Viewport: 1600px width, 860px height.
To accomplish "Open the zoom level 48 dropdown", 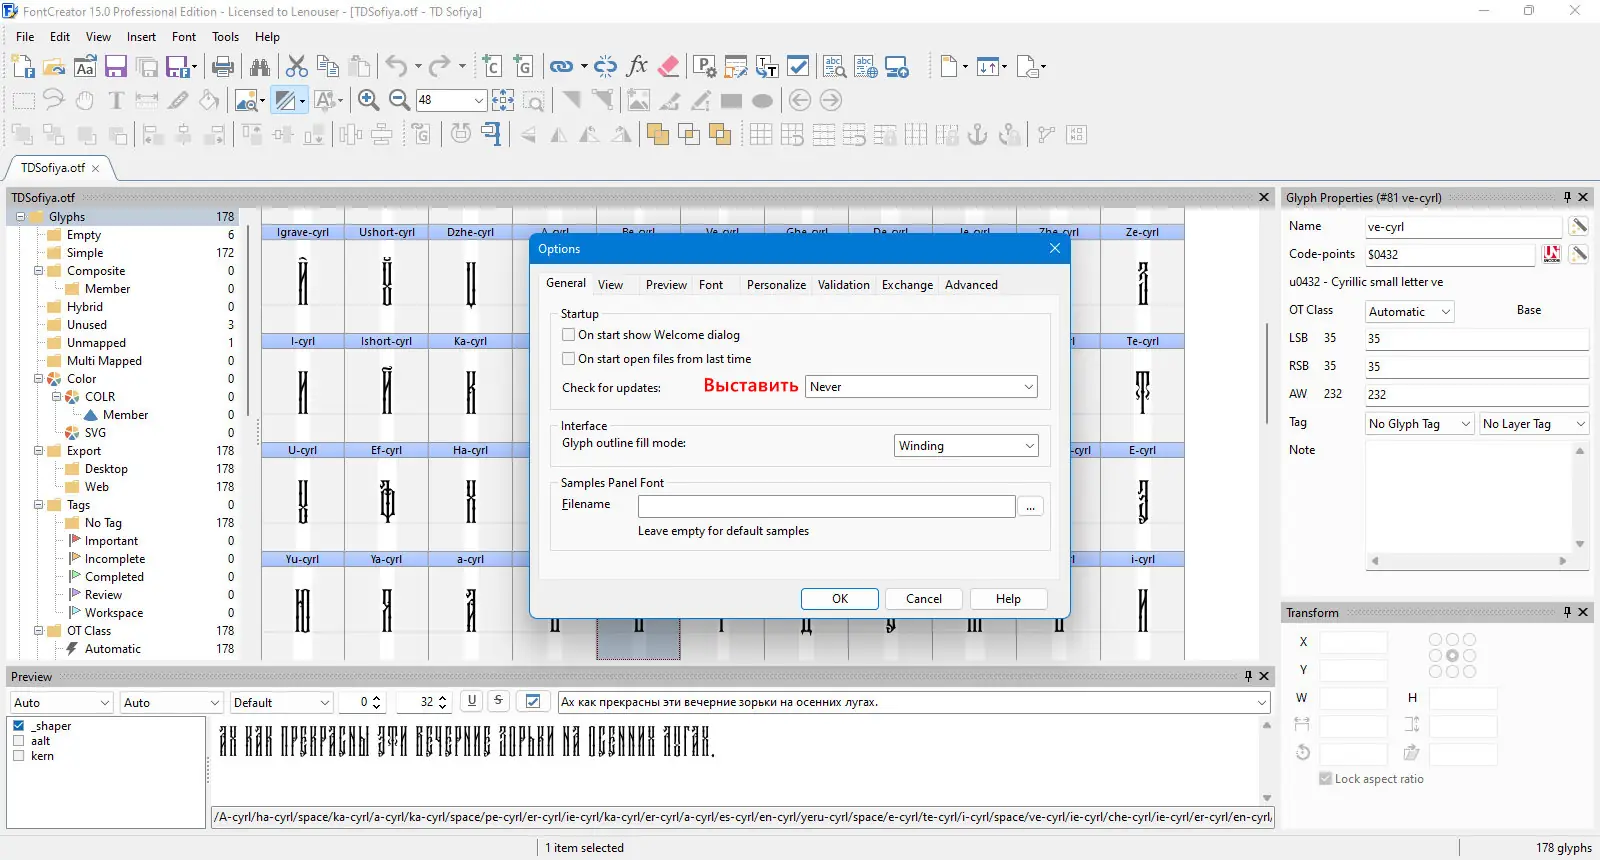I will (479, 100).
